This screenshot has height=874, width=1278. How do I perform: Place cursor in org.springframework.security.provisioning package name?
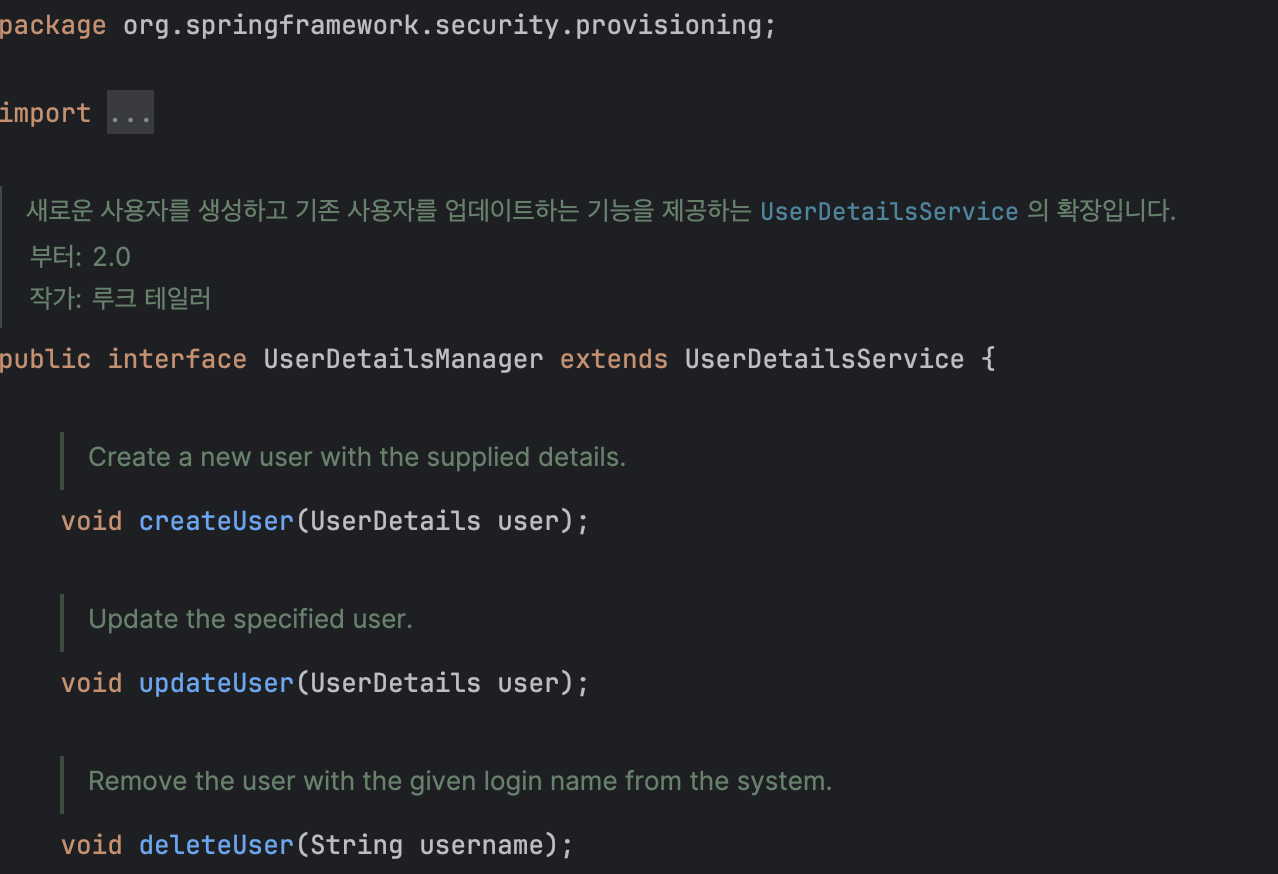point(442,25)
